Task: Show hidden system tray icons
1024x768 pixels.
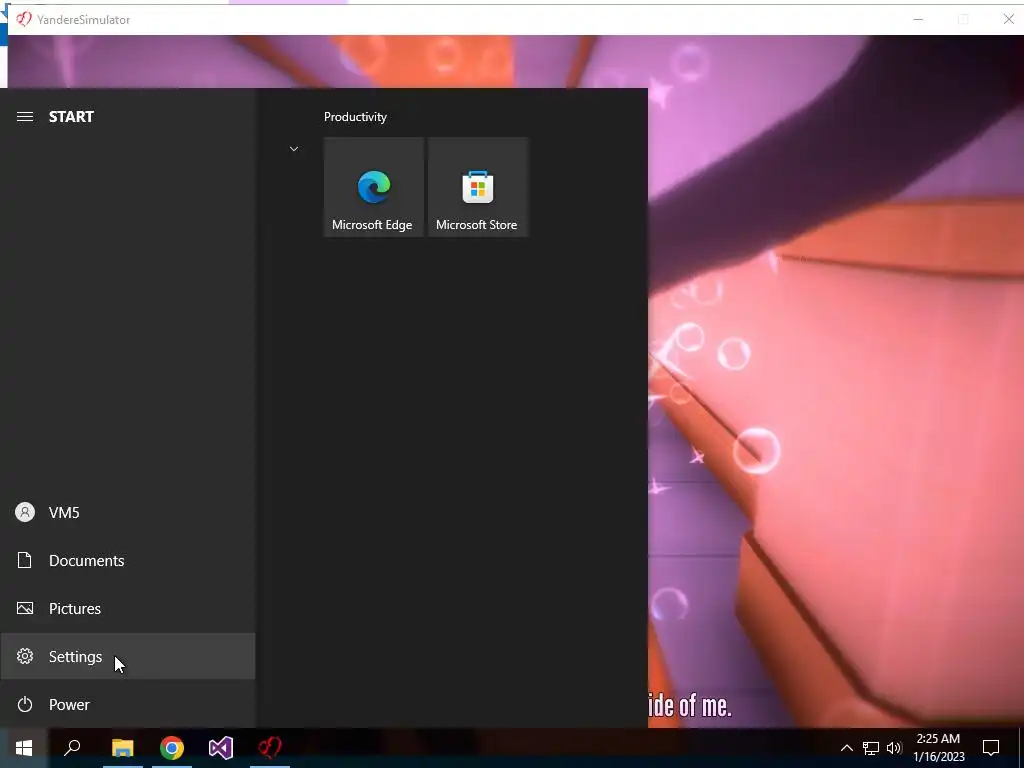Action: point(846,748)
